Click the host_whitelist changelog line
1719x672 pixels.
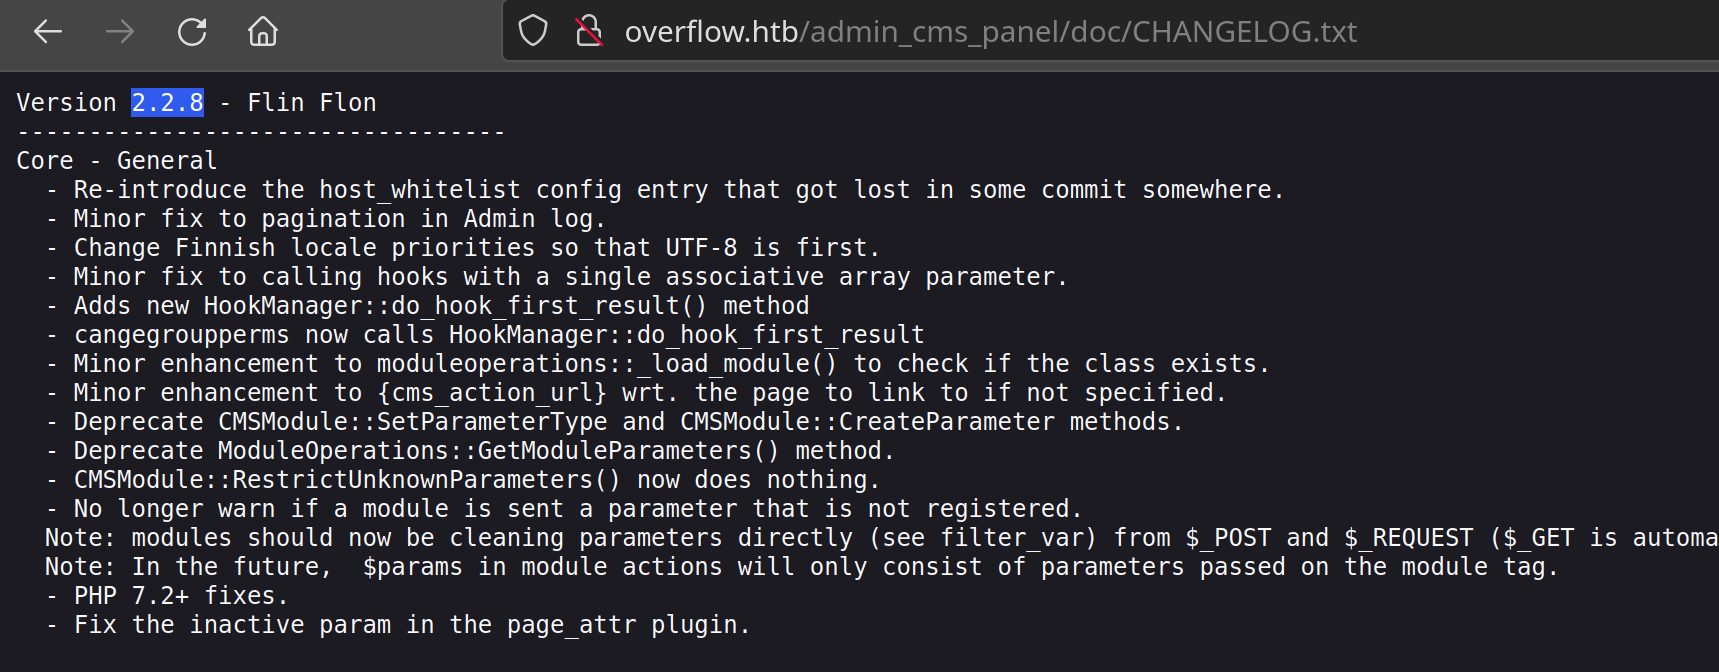pos(678,190)
